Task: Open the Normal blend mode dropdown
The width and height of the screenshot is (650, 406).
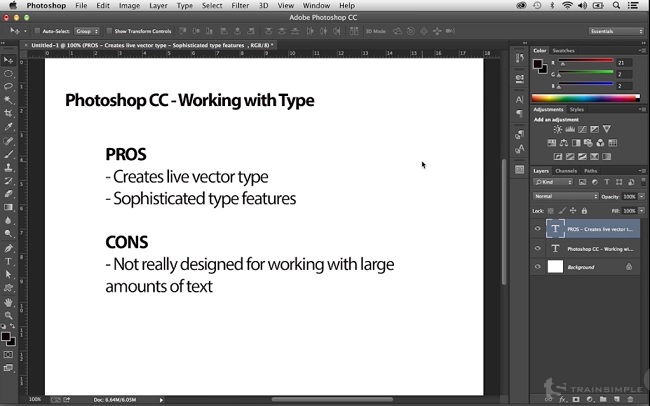Action: tap(565, 196)
